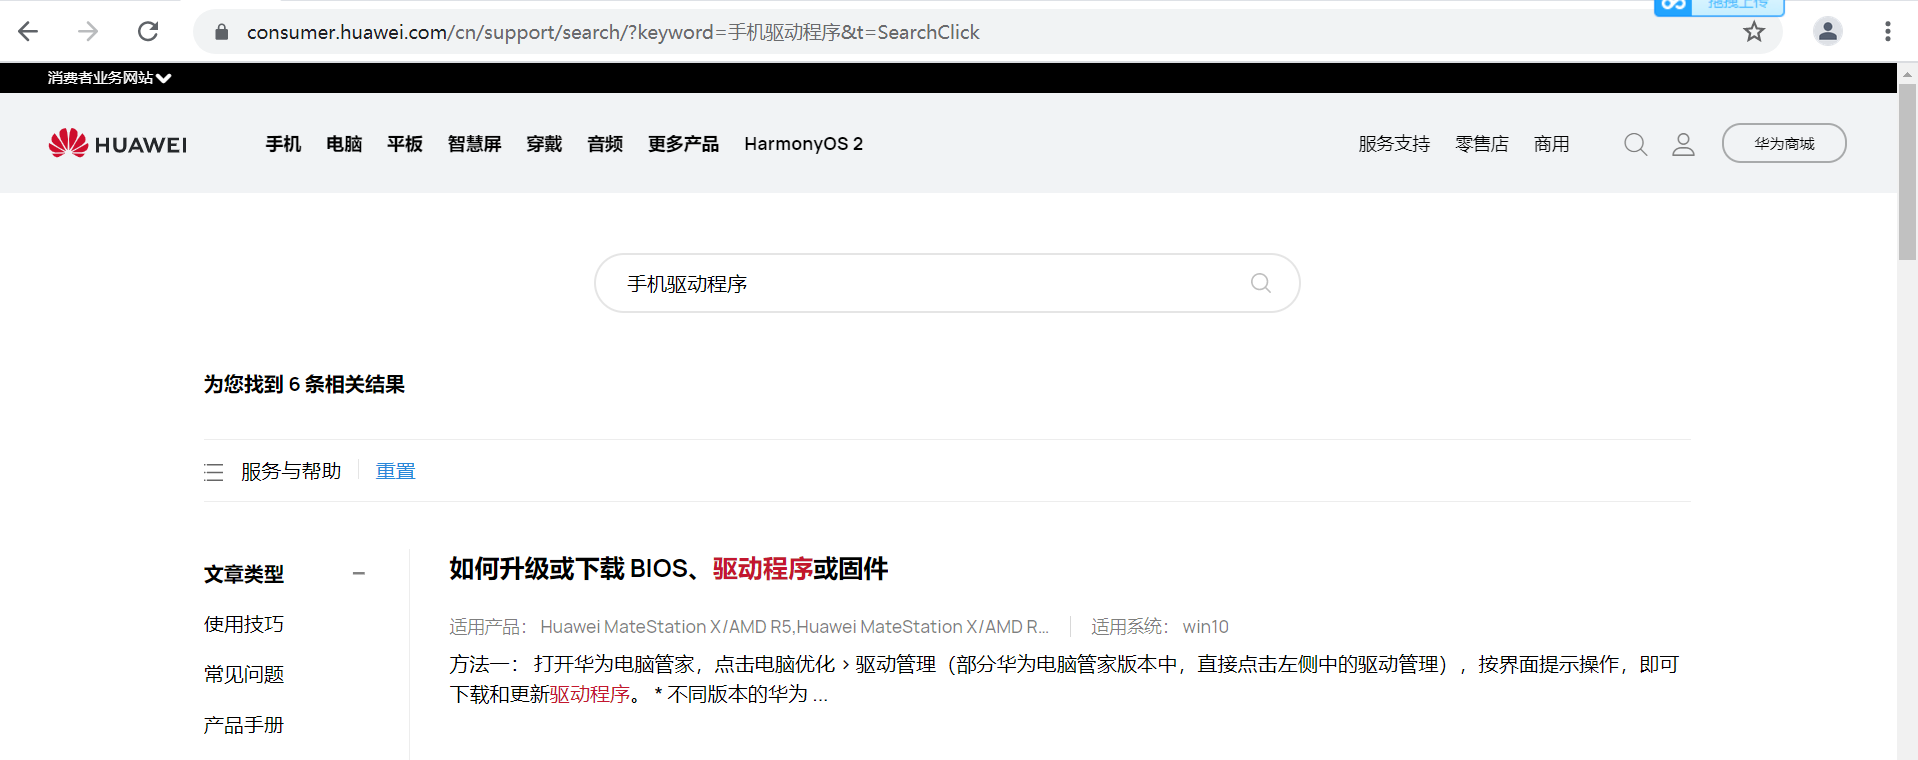The height and width of the screenshot is (760, 1918).
Task: View site security lock info
Action: [x=222, y=32]
